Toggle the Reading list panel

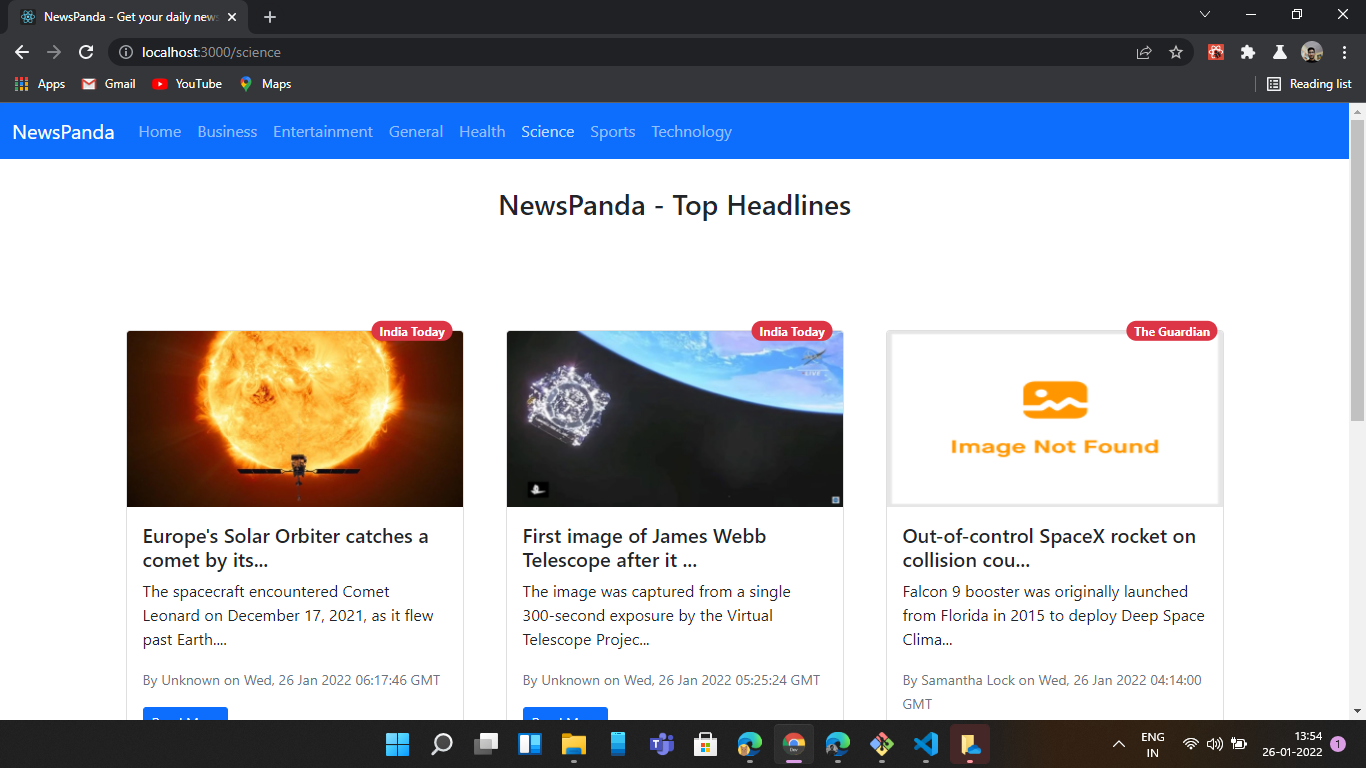(x=1308, y=84)
